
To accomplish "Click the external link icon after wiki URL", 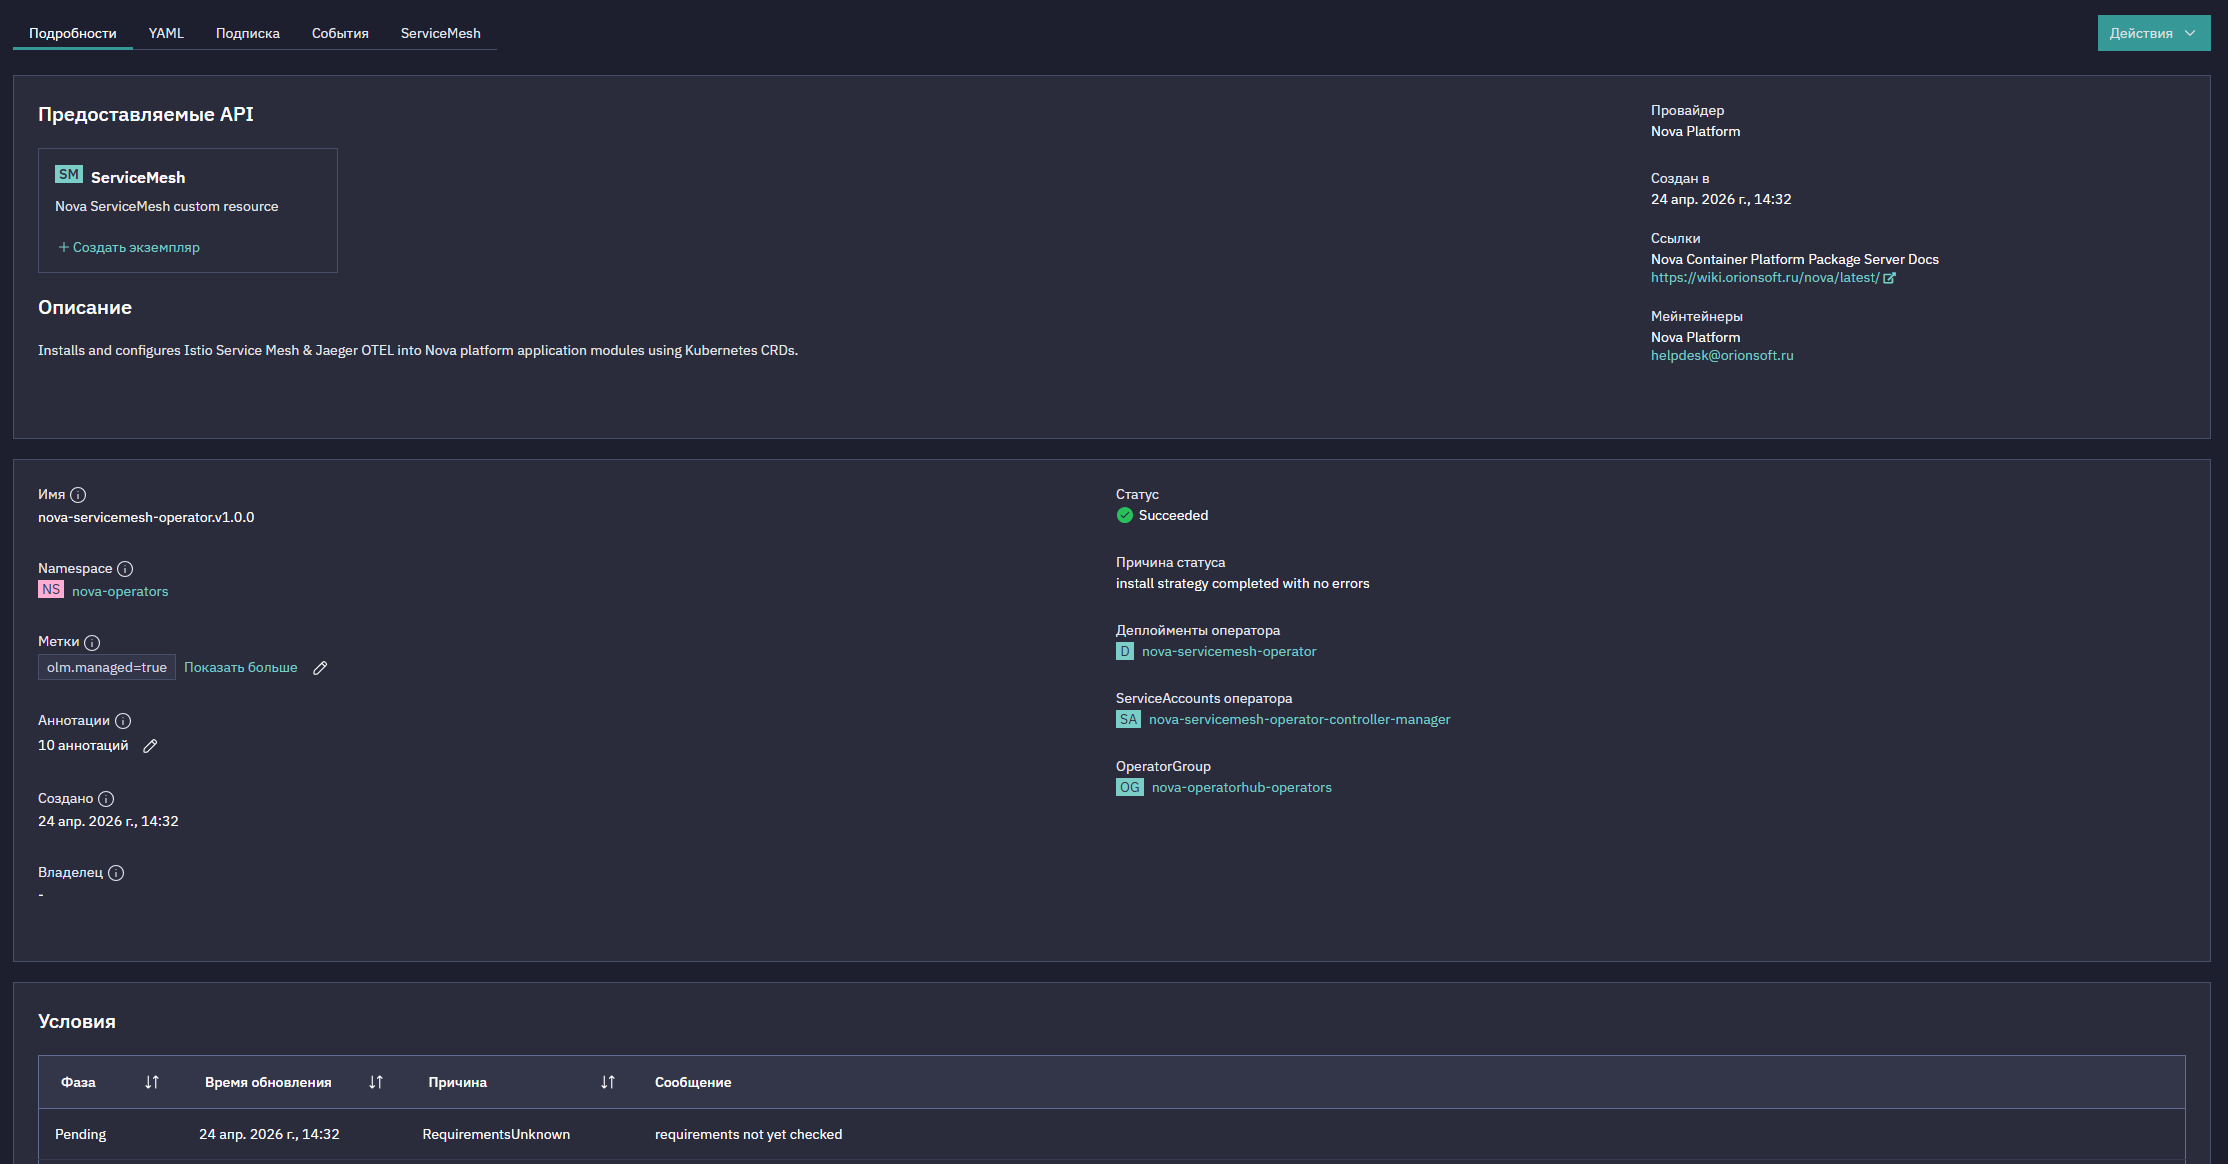I will tap(1889, 278).
